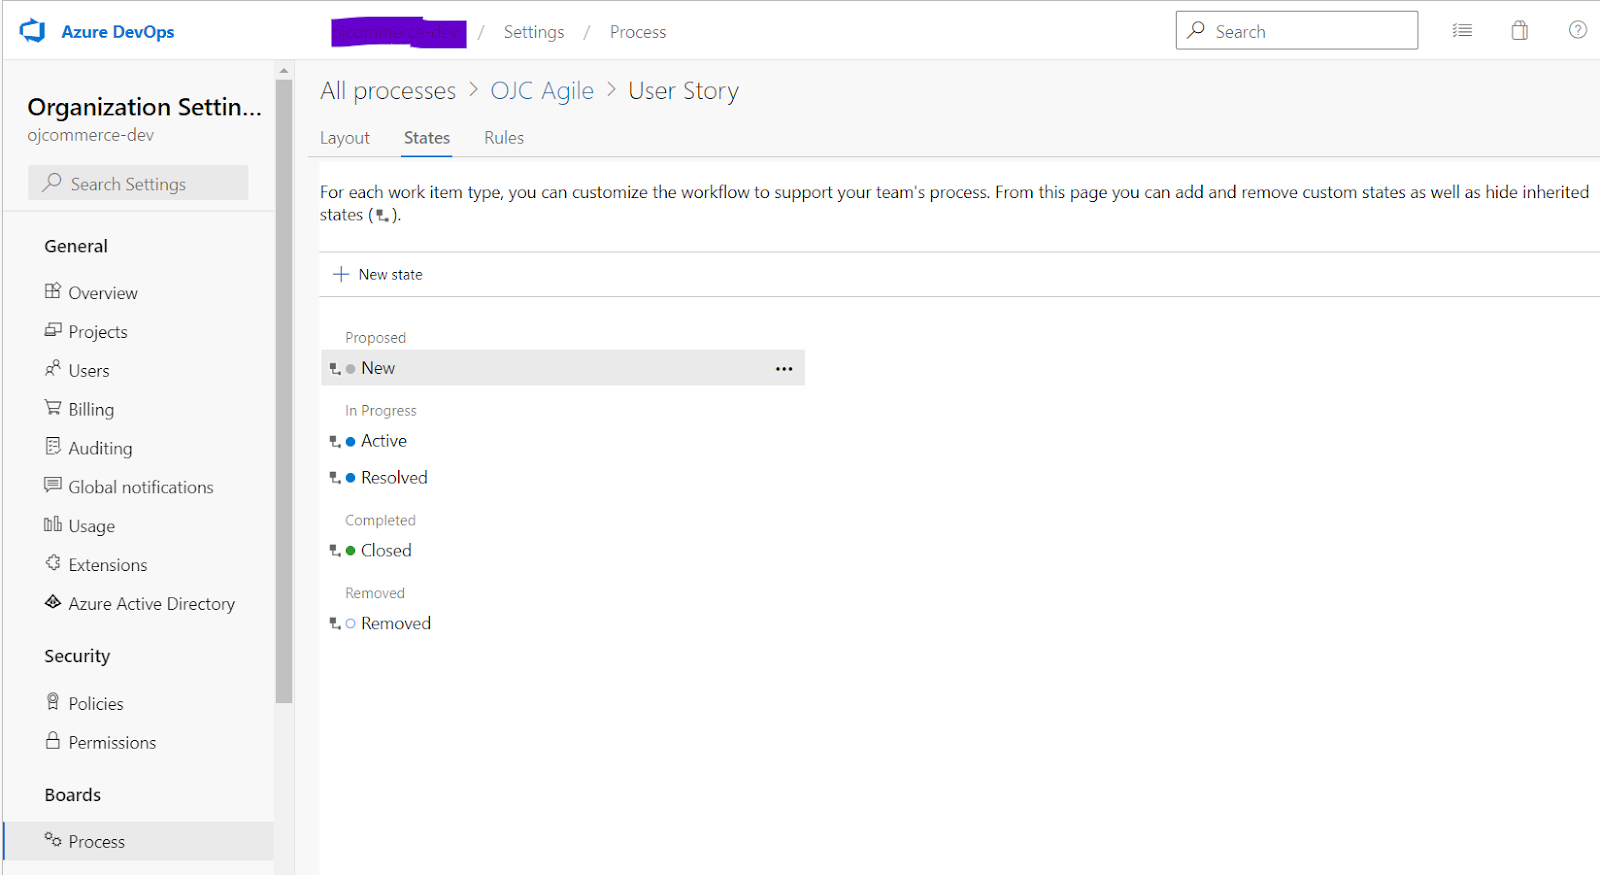Click the New state button
This screenshot has height=875, width=1600.
click(x=377, y=274)
